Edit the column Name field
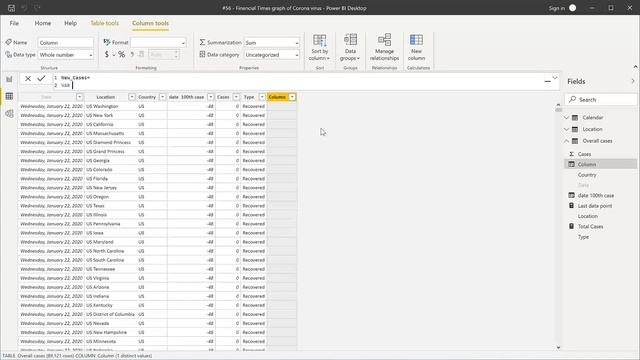 [65, 42]
